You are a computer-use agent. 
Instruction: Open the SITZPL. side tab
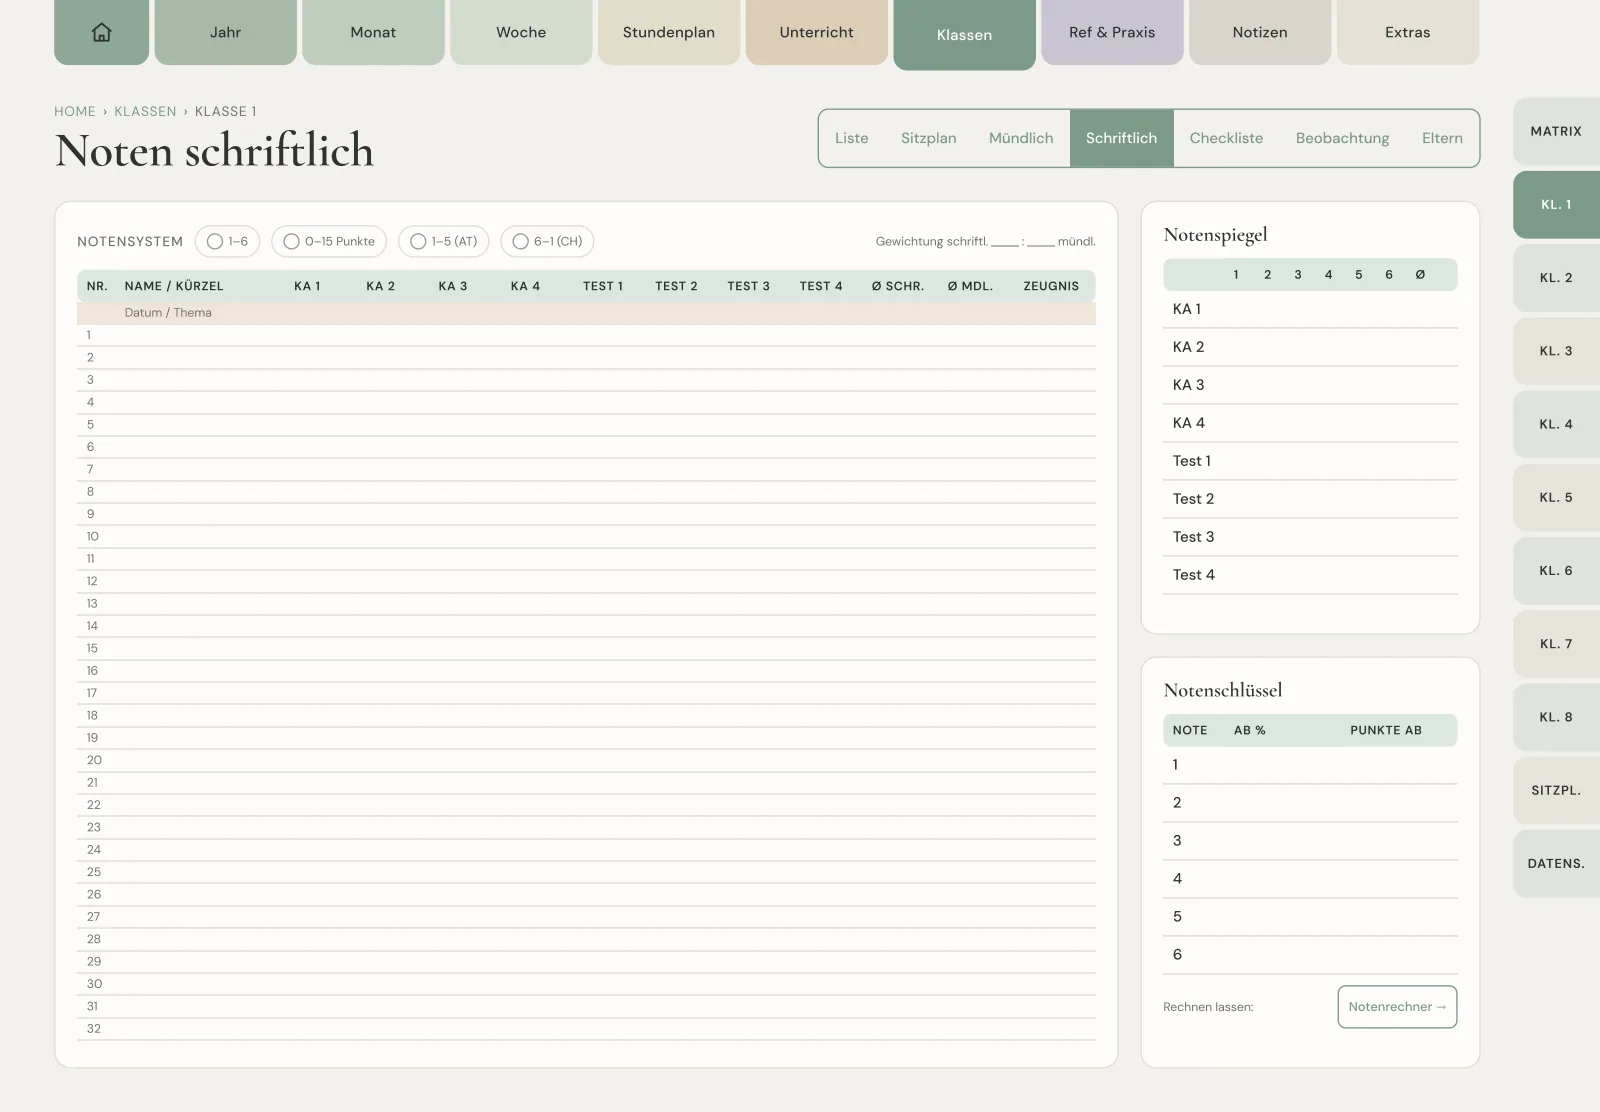[x=1556, y=790]
